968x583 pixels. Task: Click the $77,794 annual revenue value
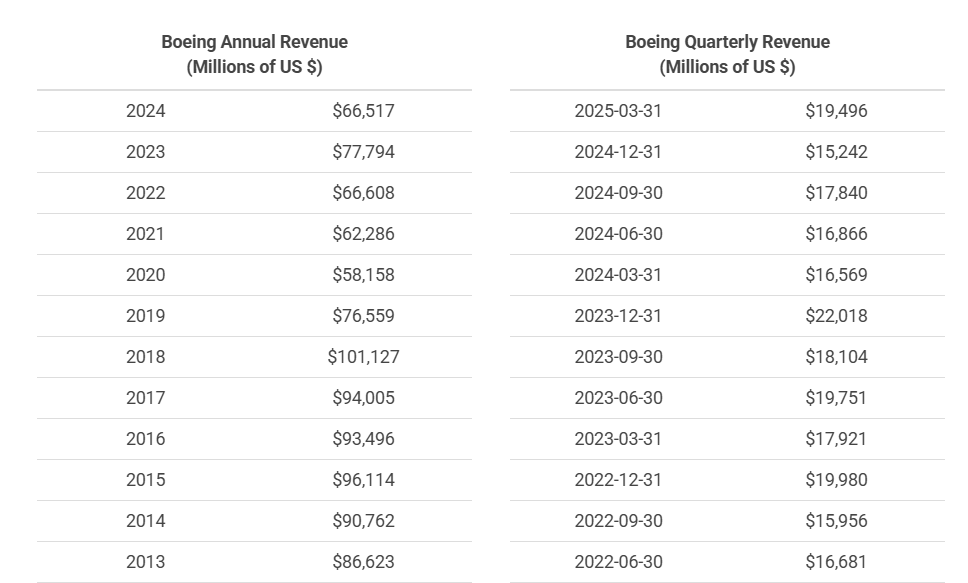(x=363, y=152)
